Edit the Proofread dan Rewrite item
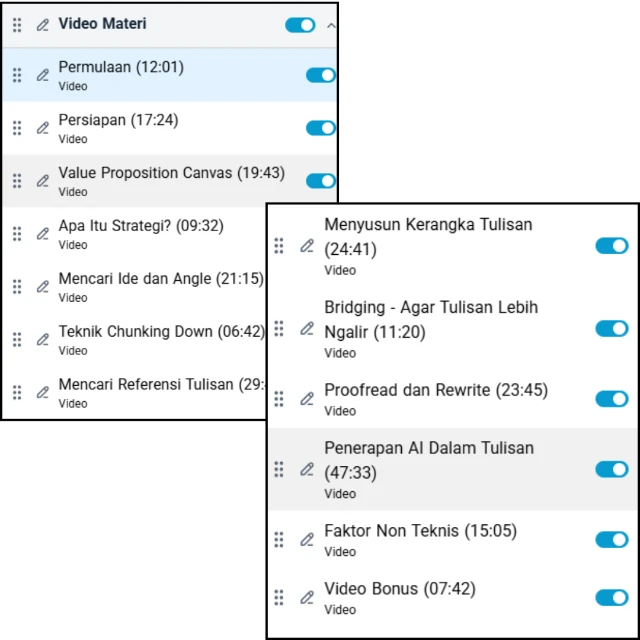 pyautogui.click(x=307, y=399)
